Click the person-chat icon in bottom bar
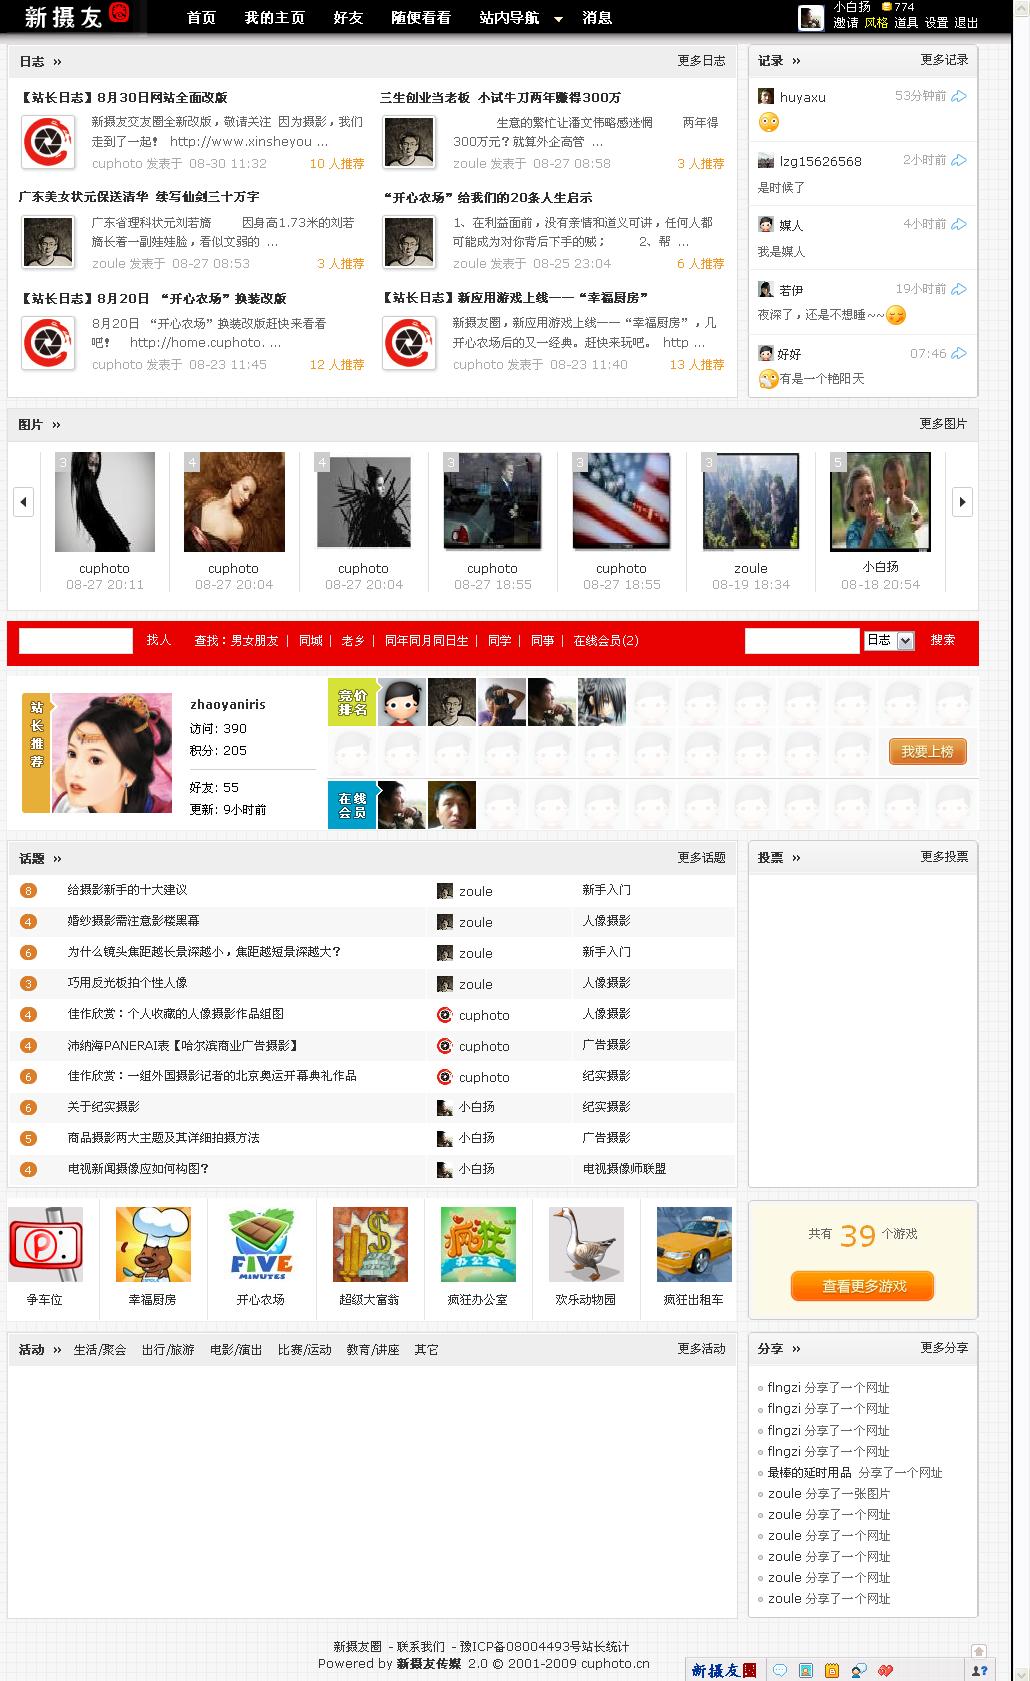 [858, 1670]
